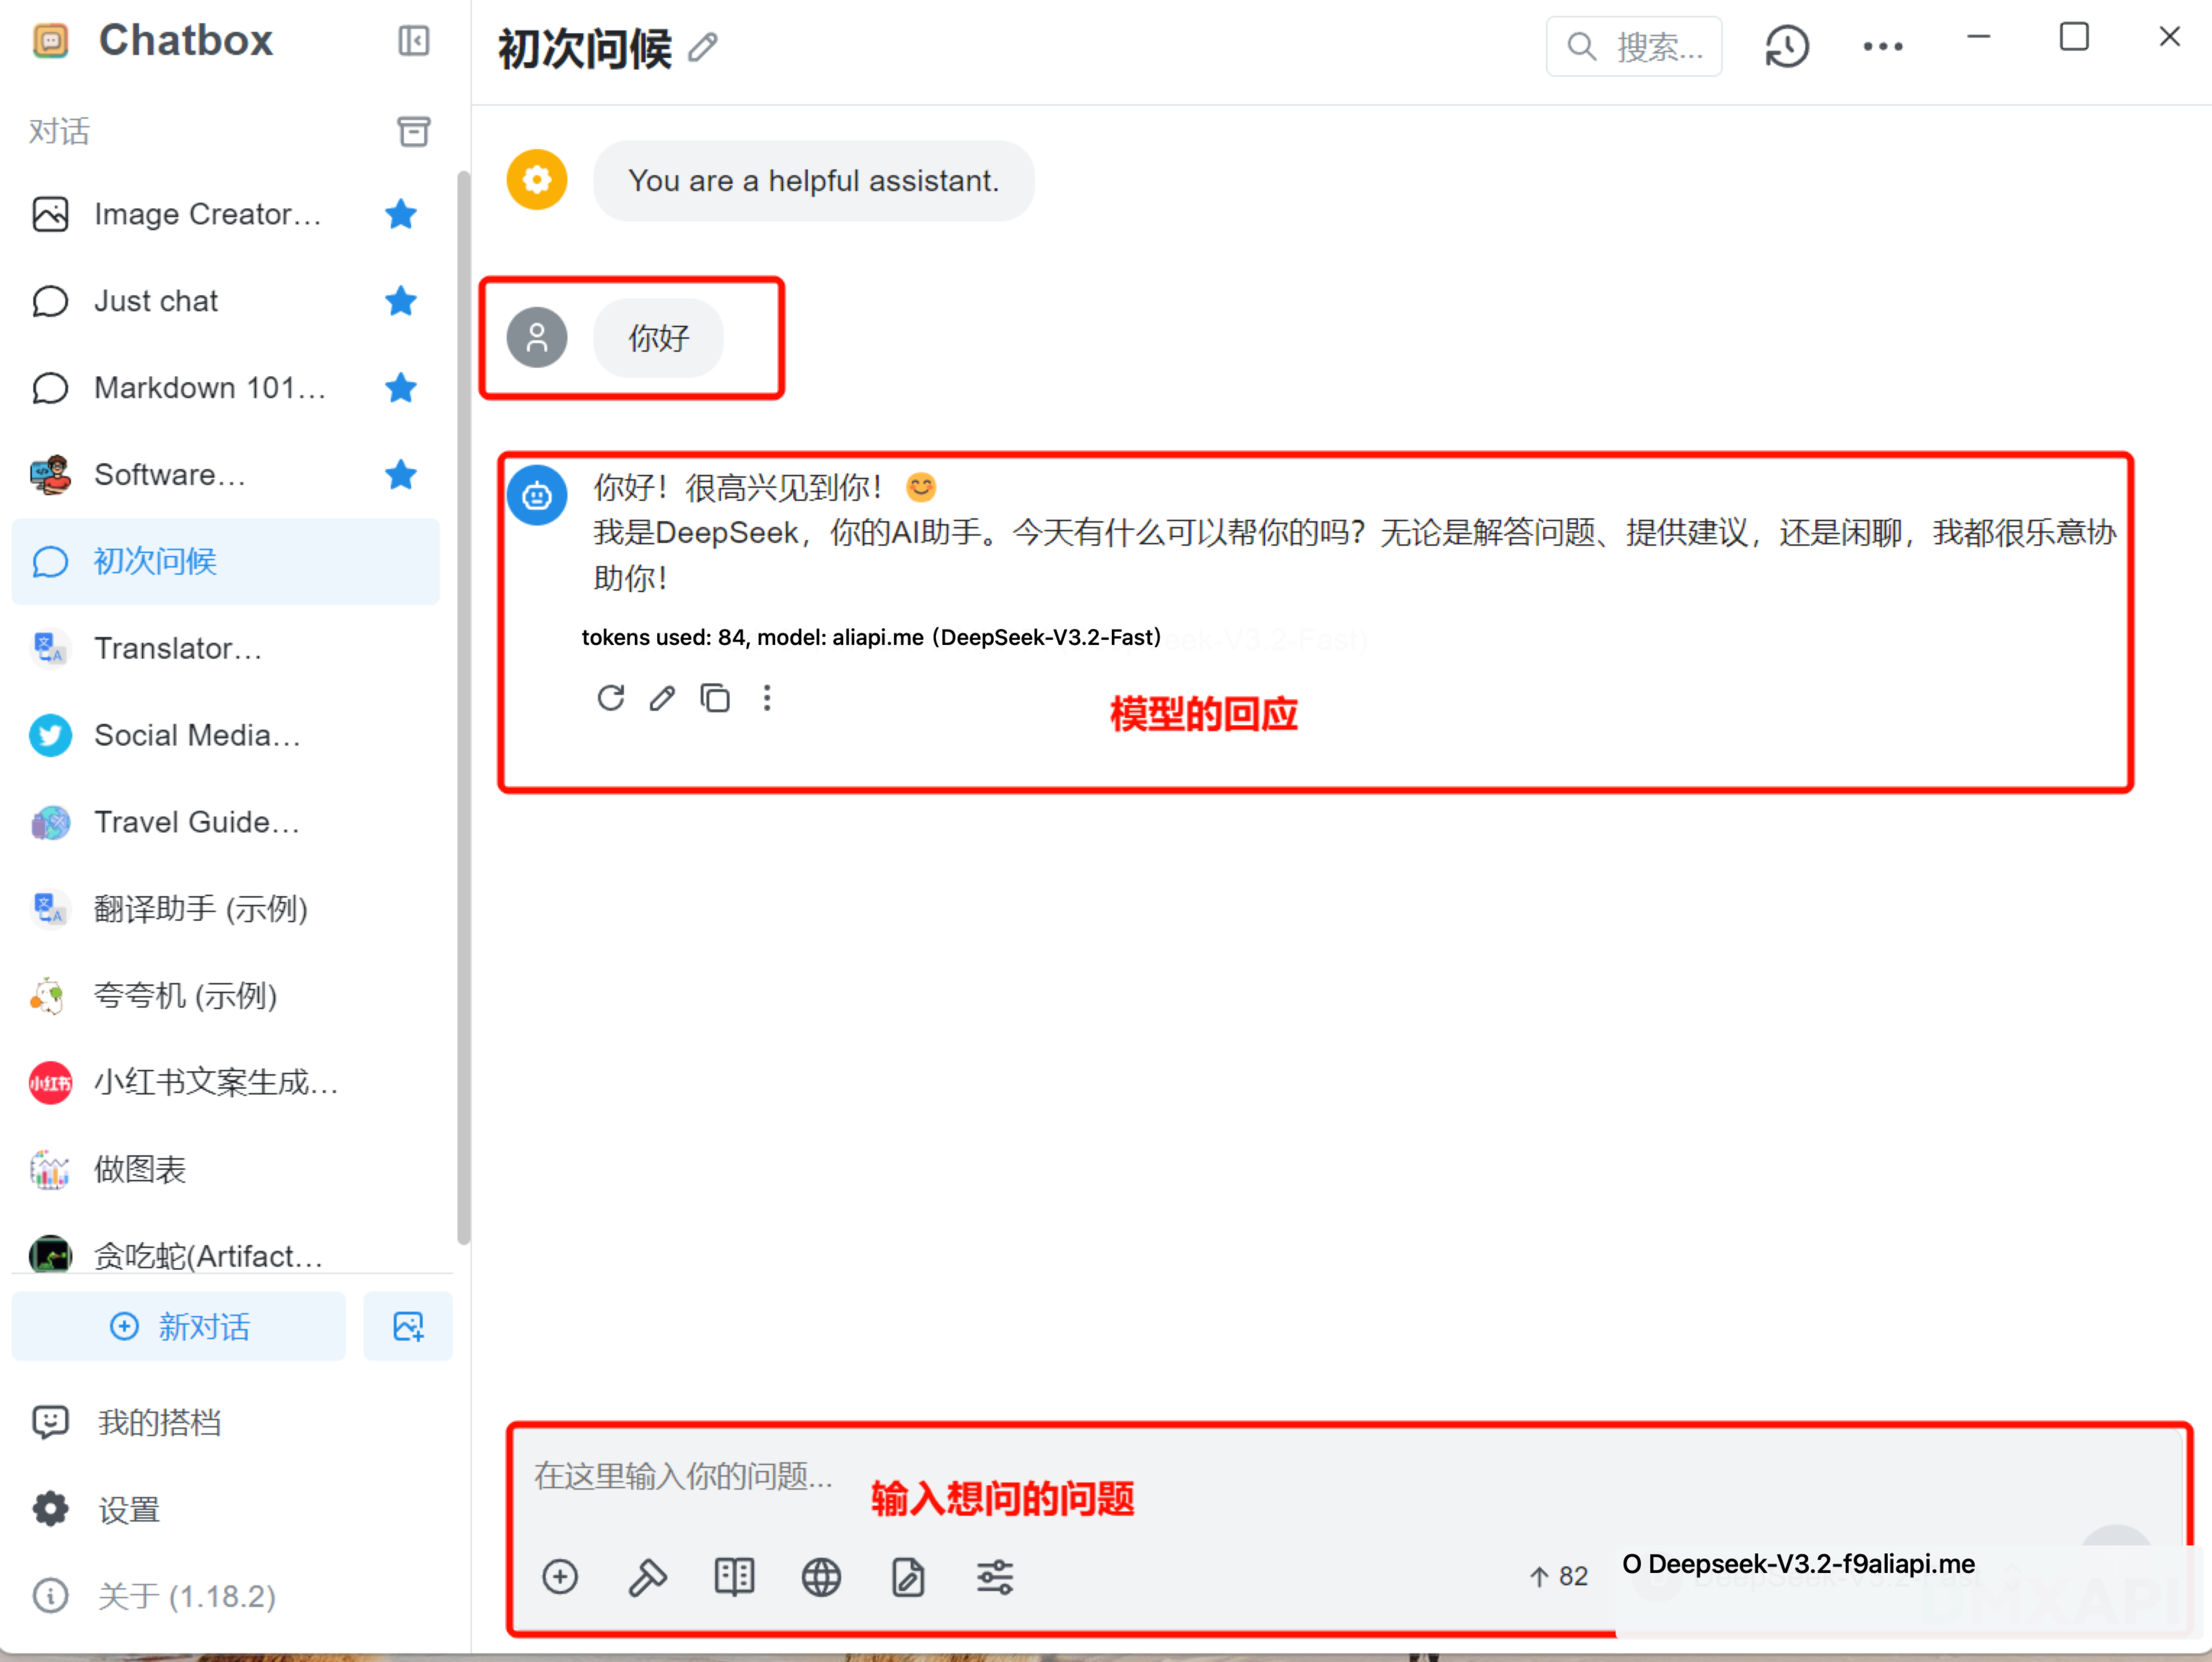This screenshot has height=1662, width=2212.
Task: Click the question input box
Action: [1346, 1477]
